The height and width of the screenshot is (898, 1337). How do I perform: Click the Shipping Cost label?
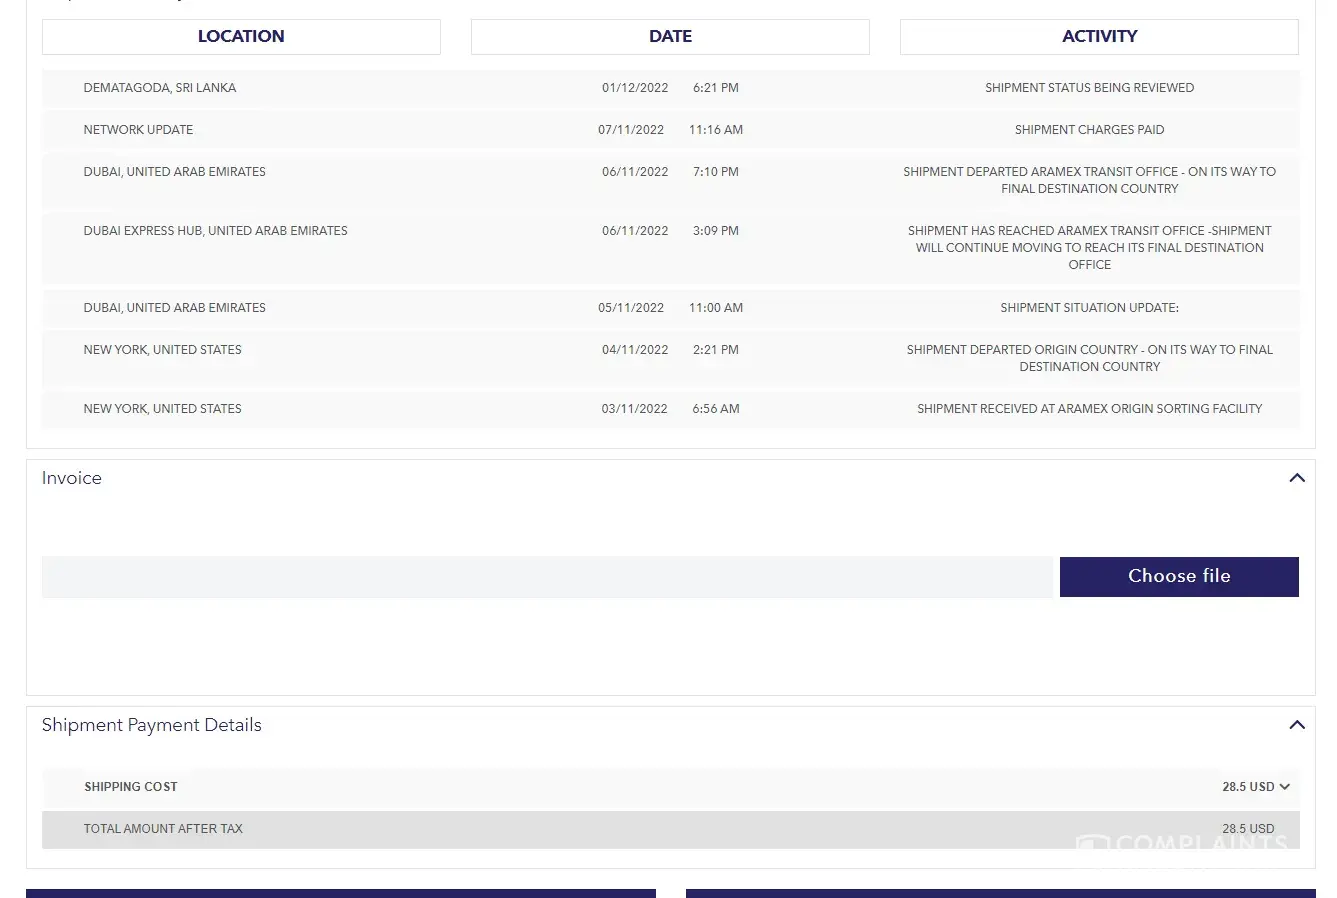click(131, 787)
